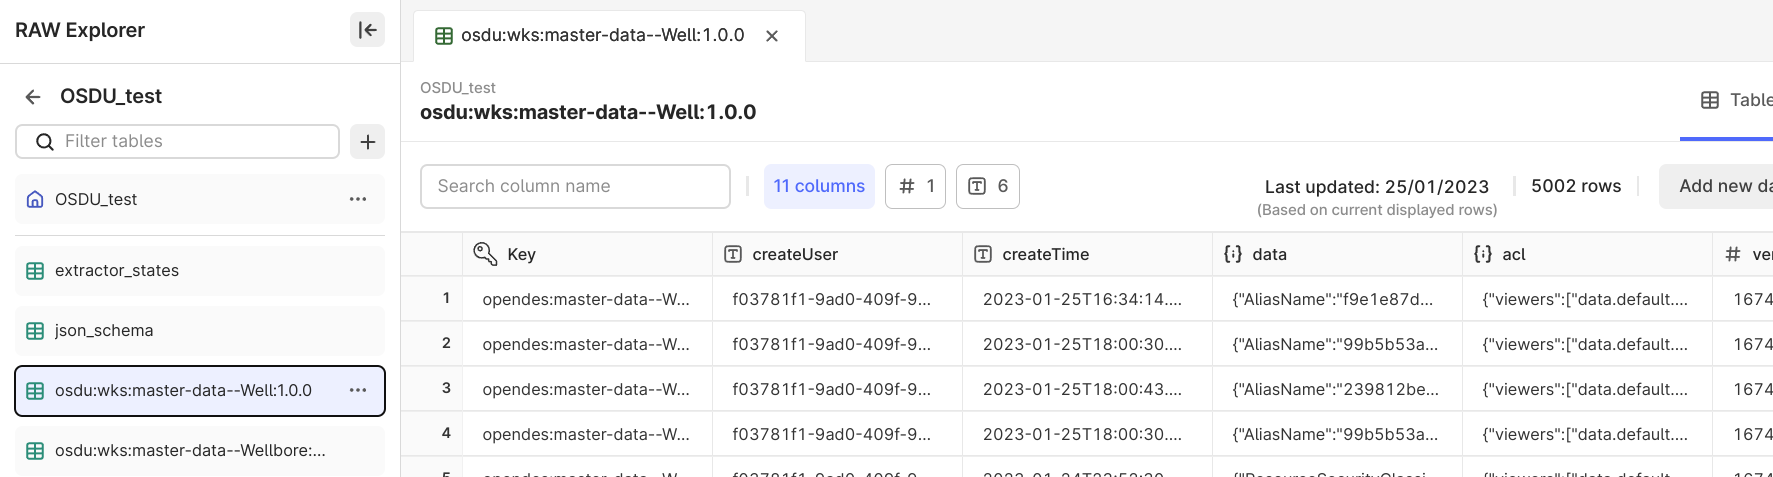Select row 2 Key cell
Screen dimensions: 1773x477
[x=587, y=344]
